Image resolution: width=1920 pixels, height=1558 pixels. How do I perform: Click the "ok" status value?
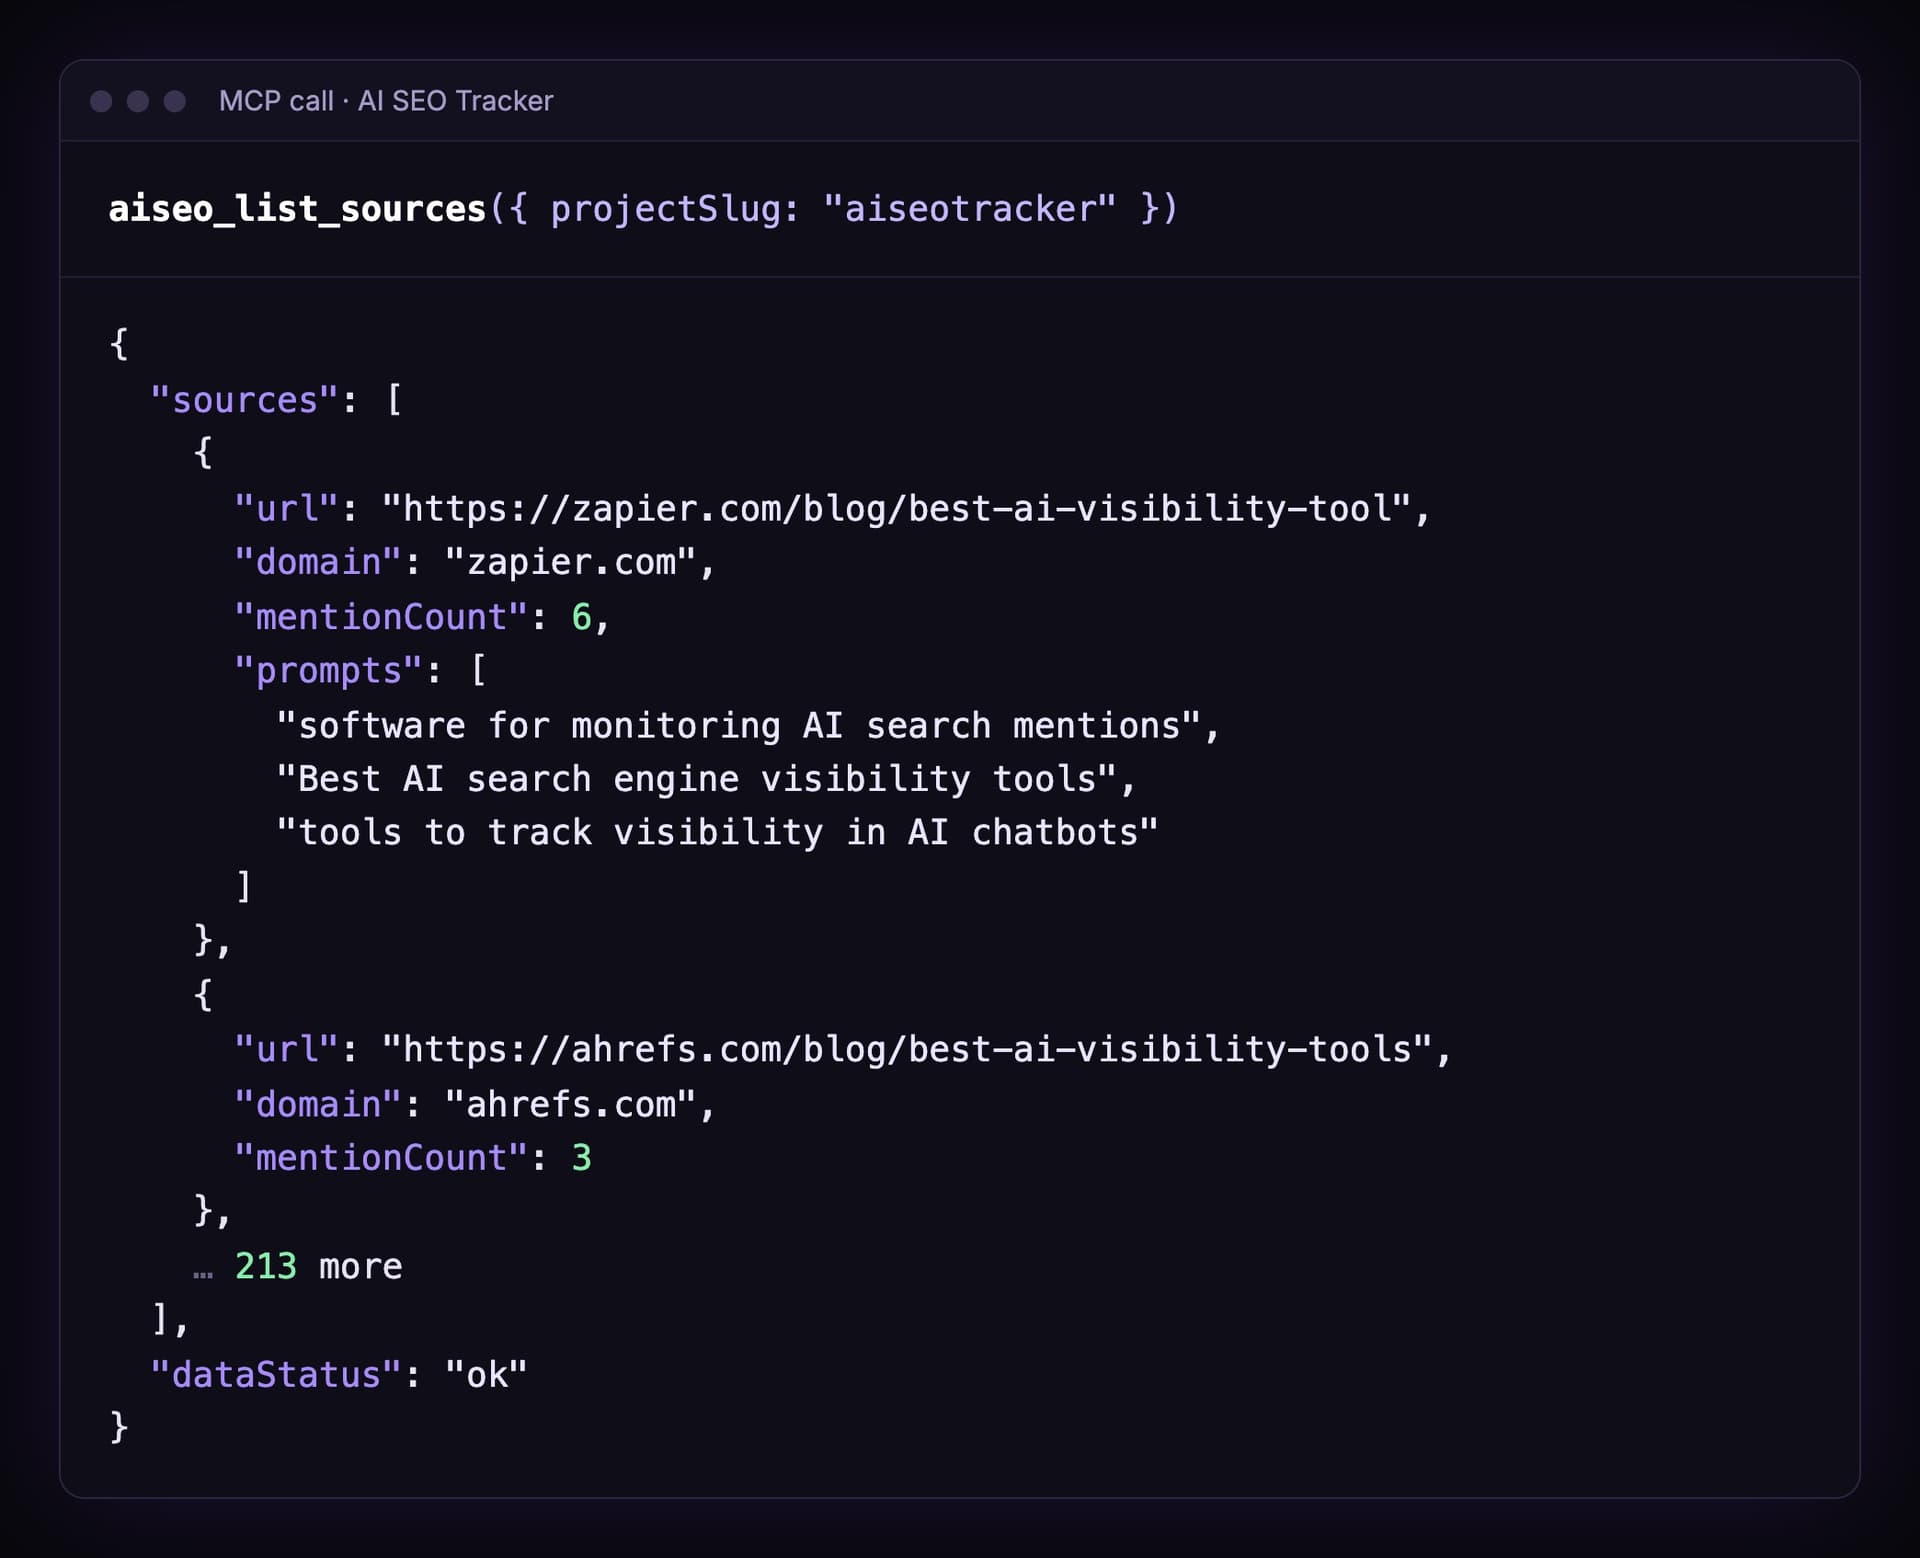[486, 1375]
